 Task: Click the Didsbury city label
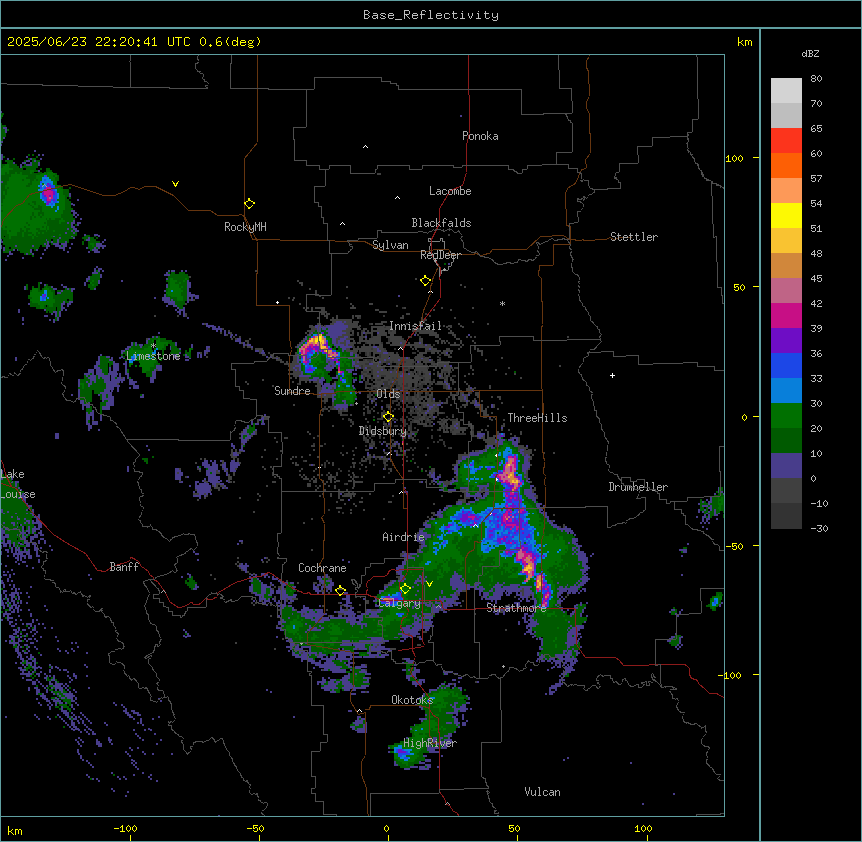(383, 431)
